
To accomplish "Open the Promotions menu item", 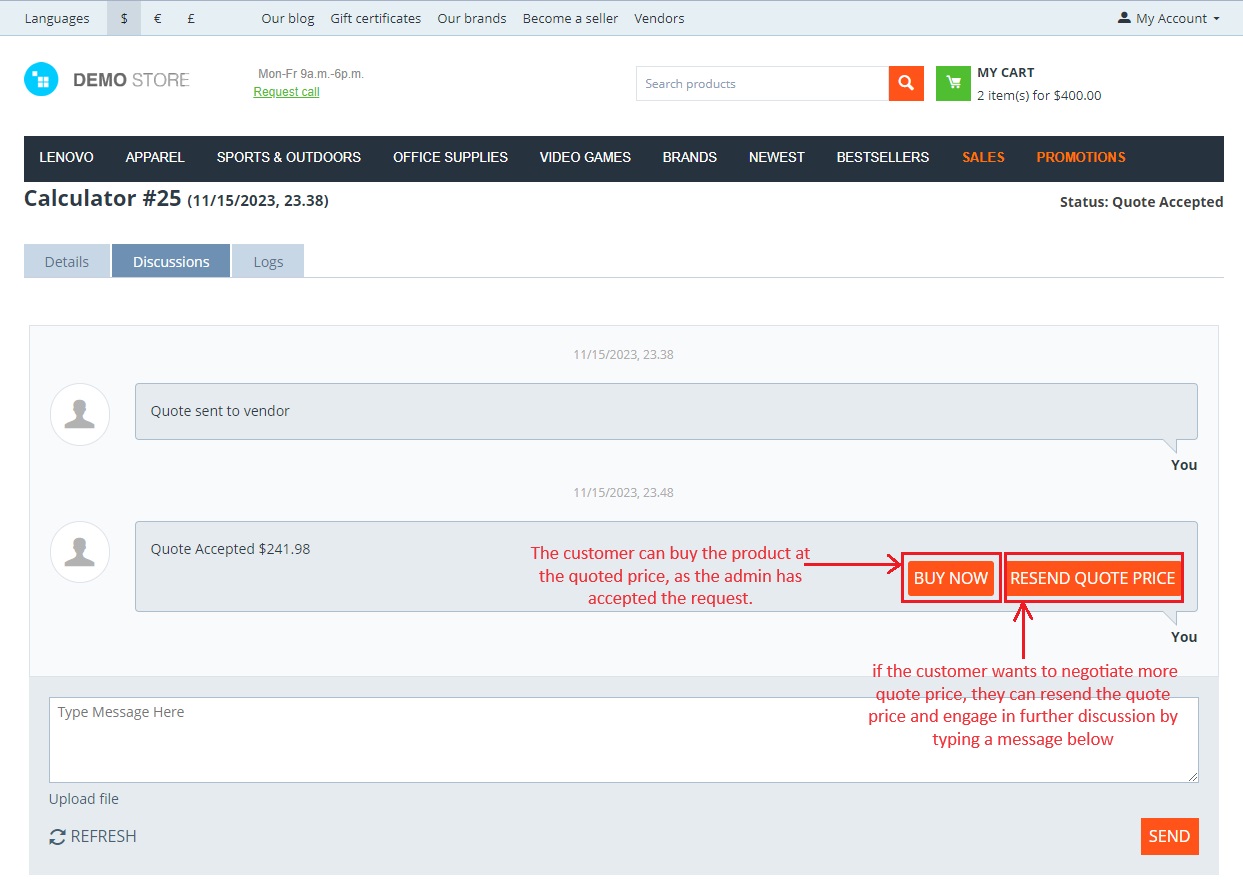I will point(1081,157).
